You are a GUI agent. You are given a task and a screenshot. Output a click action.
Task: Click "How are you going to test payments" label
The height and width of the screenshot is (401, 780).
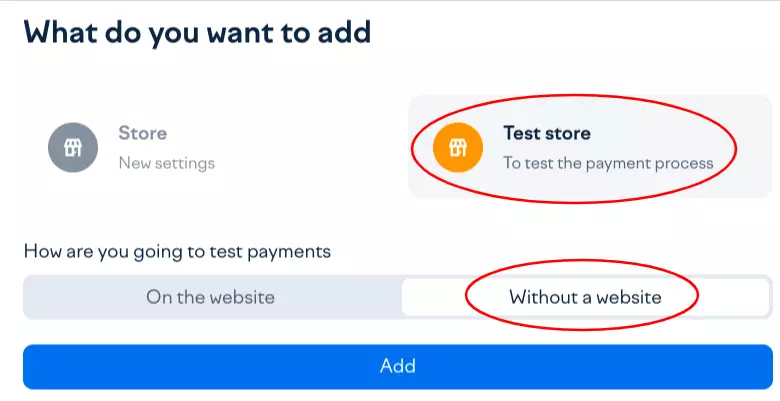click(177, 251)
